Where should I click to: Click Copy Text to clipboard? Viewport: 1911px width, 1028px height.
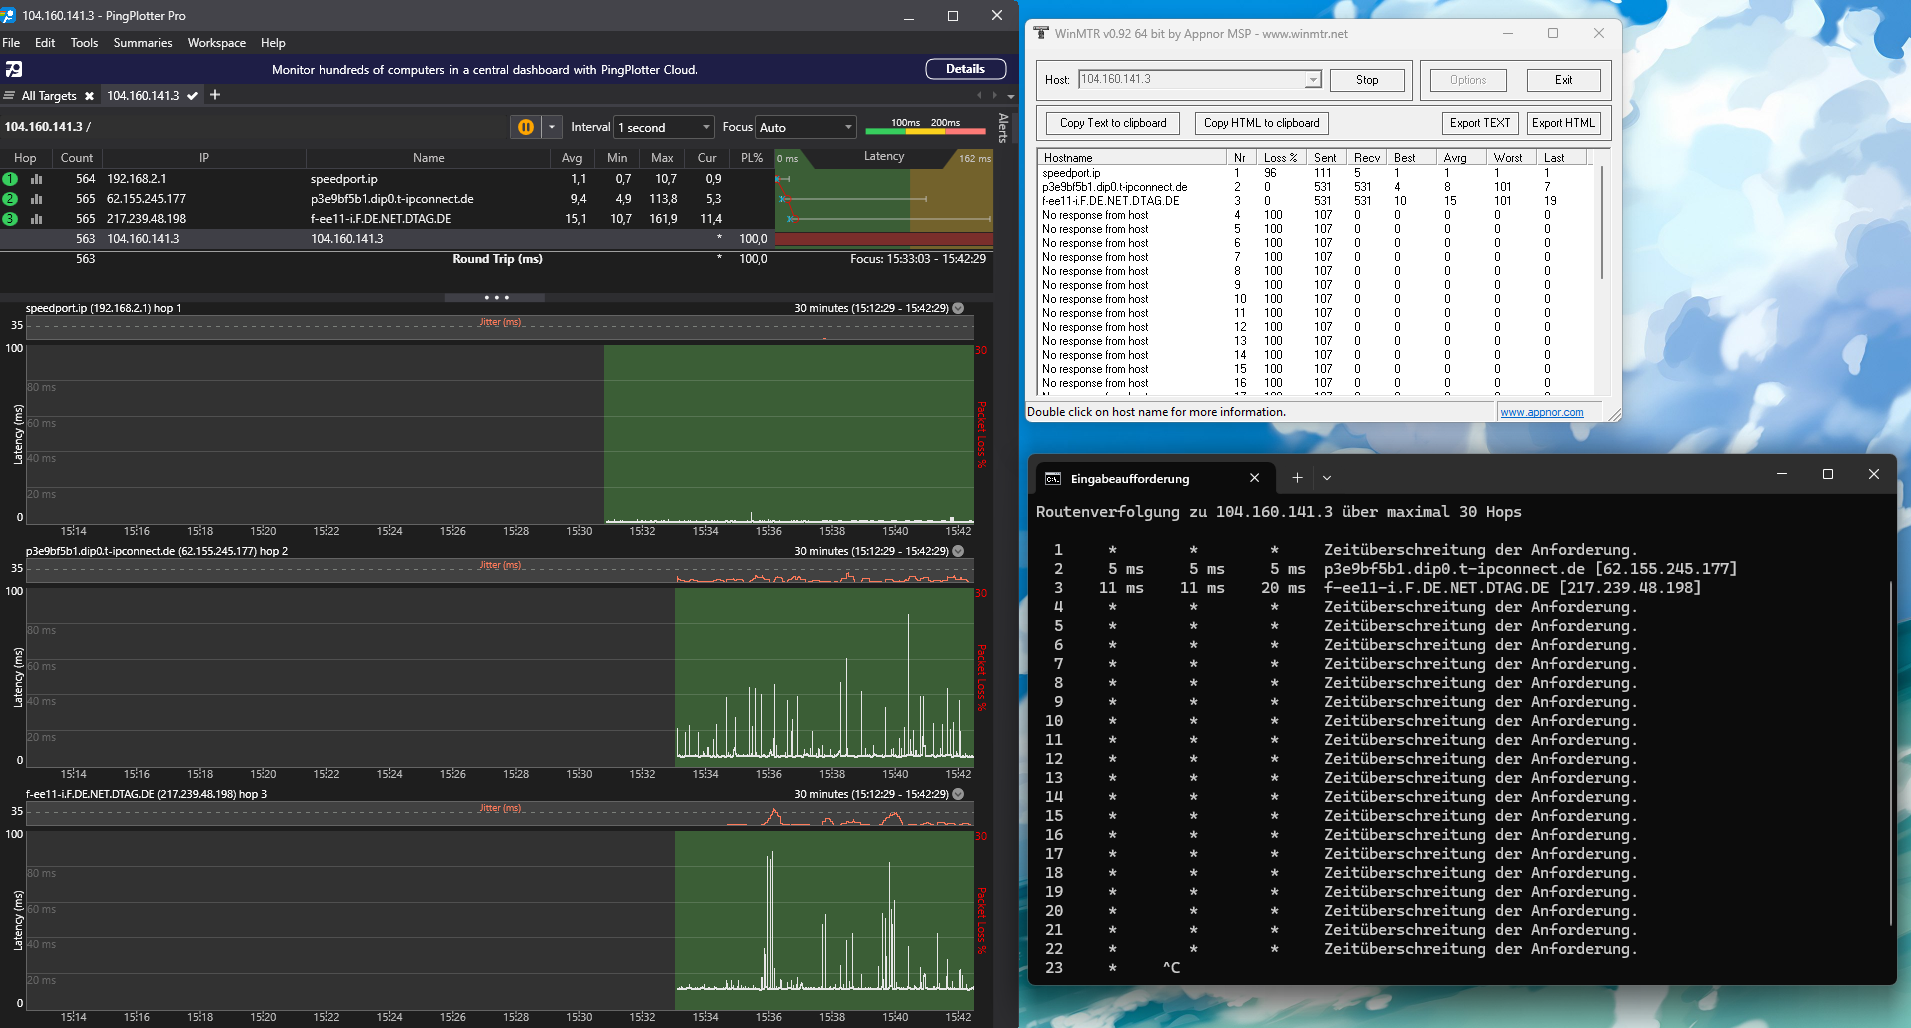tap(1113, 123)
